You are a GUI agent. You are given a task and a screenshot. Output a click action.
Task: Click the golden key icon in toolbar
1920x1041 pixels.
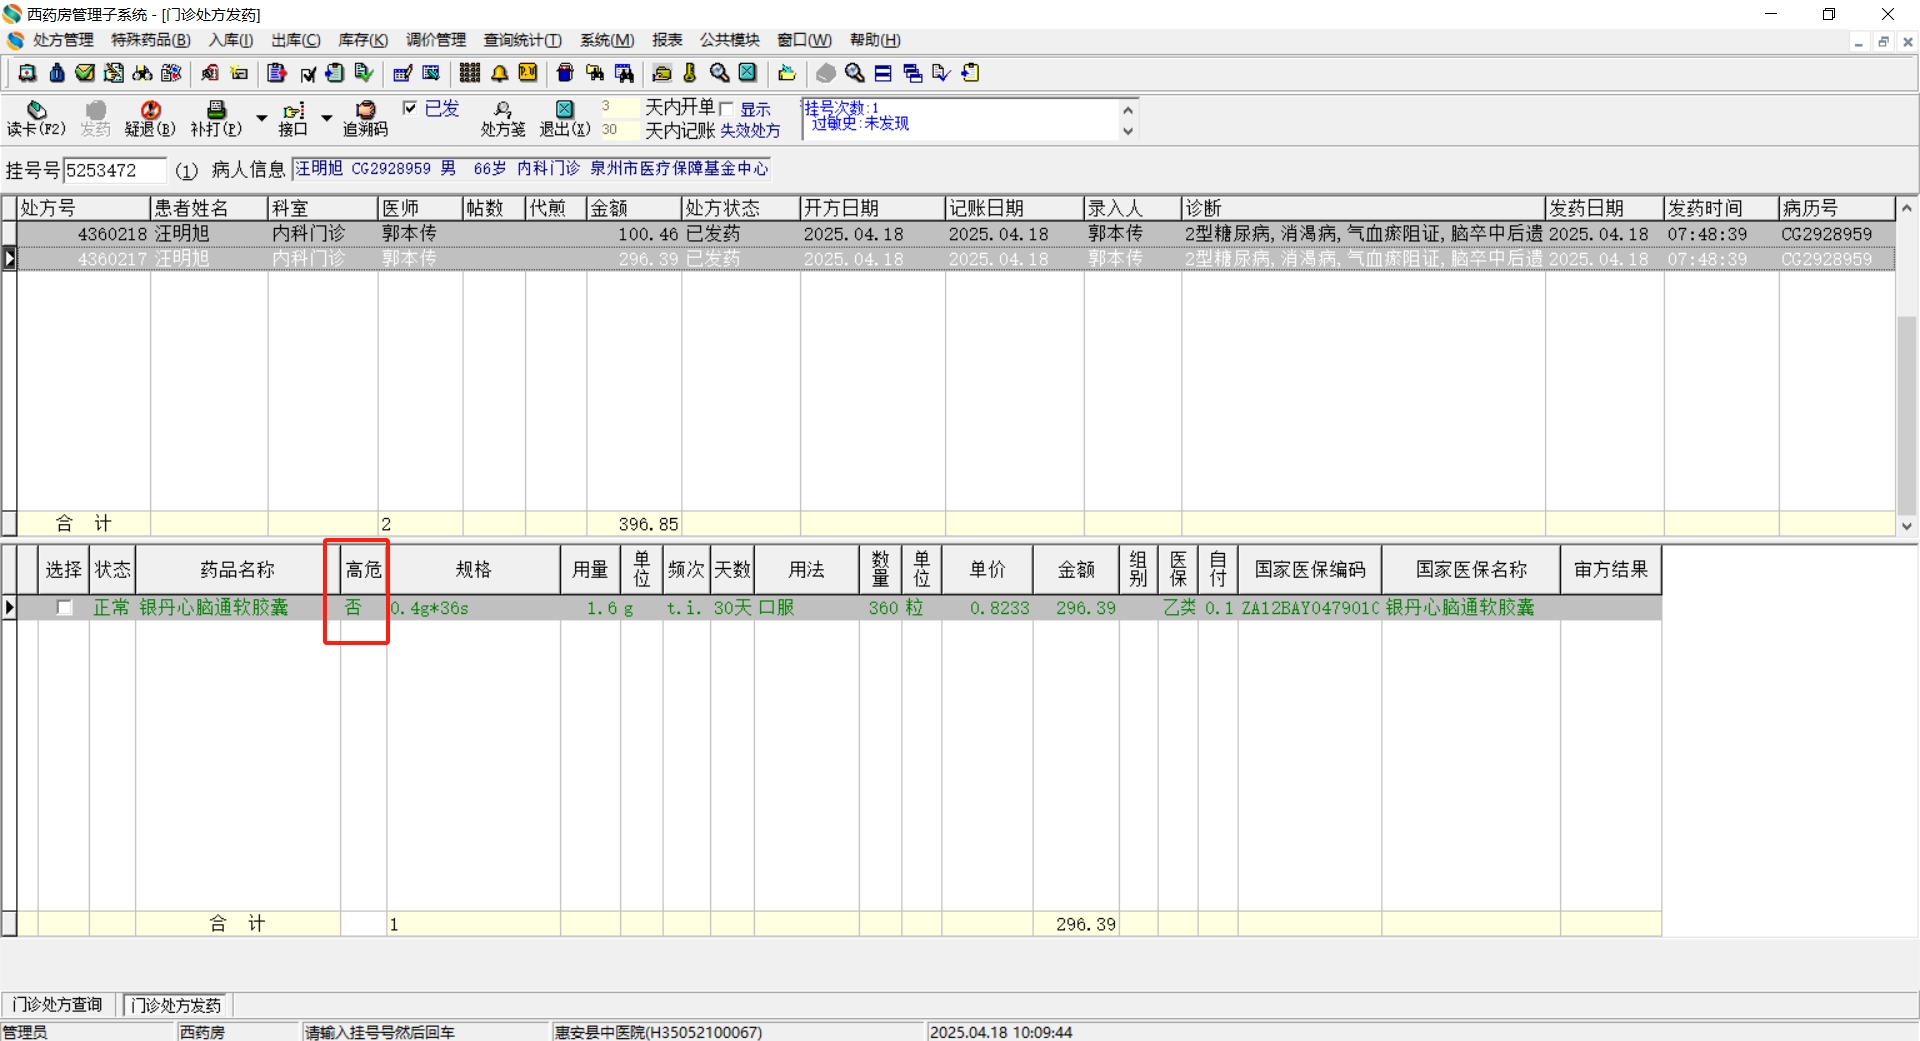coord(689,73)
